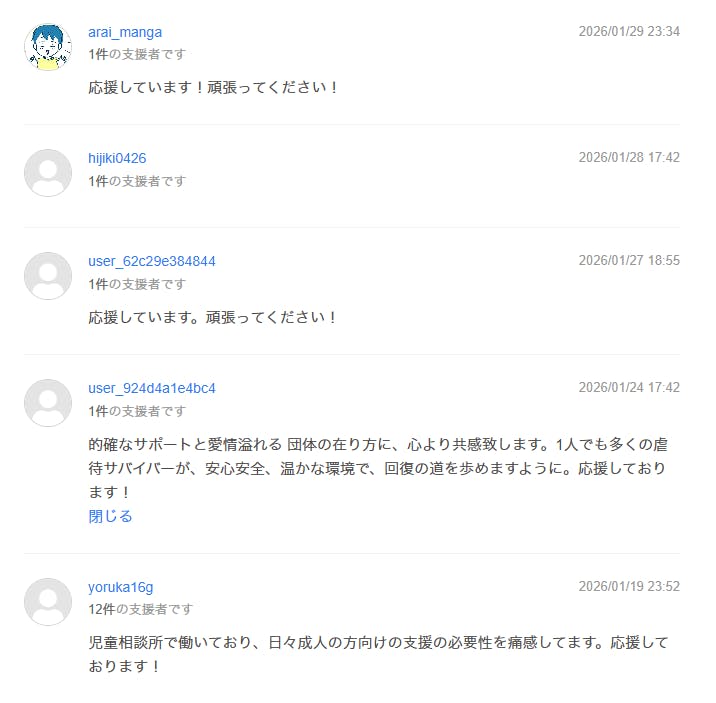The height and width of the screenshot is (703, 716).
Task: Click yoruka16g's 12件の支援者です label
Action: pos(141,609)
